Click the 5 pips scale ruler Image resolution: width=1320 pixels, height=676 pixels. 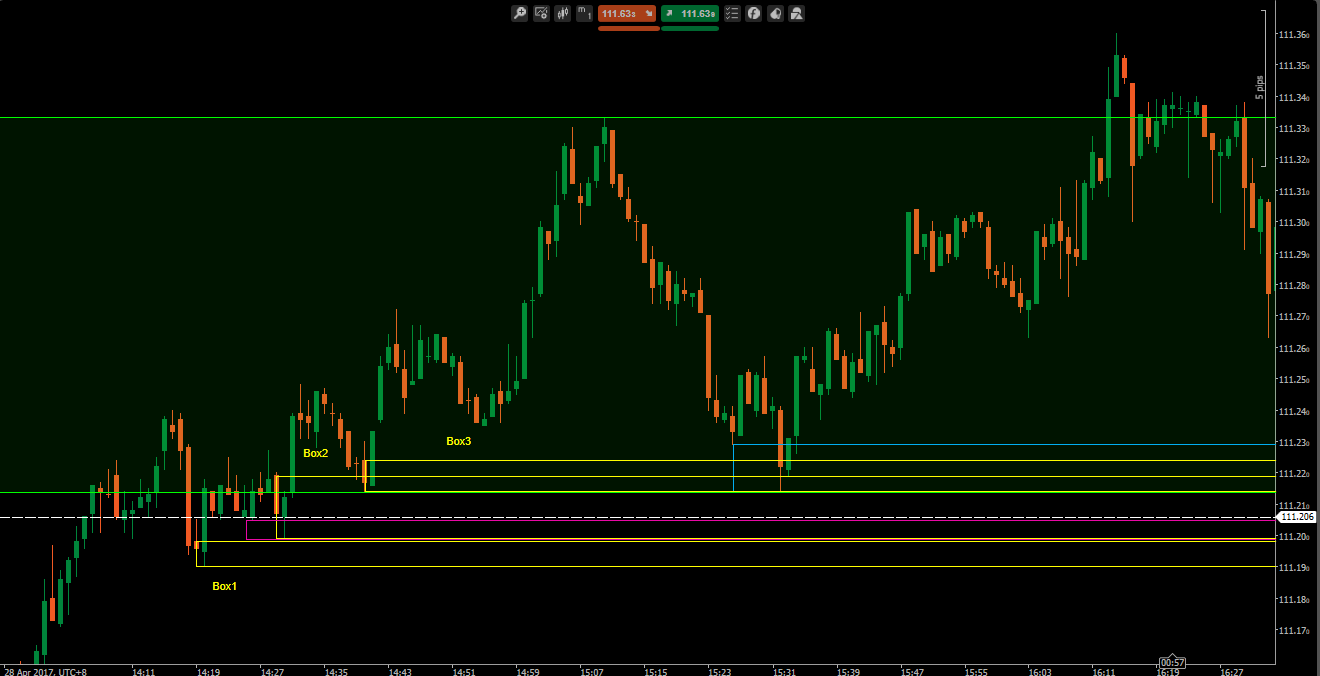coord(1263,88)
